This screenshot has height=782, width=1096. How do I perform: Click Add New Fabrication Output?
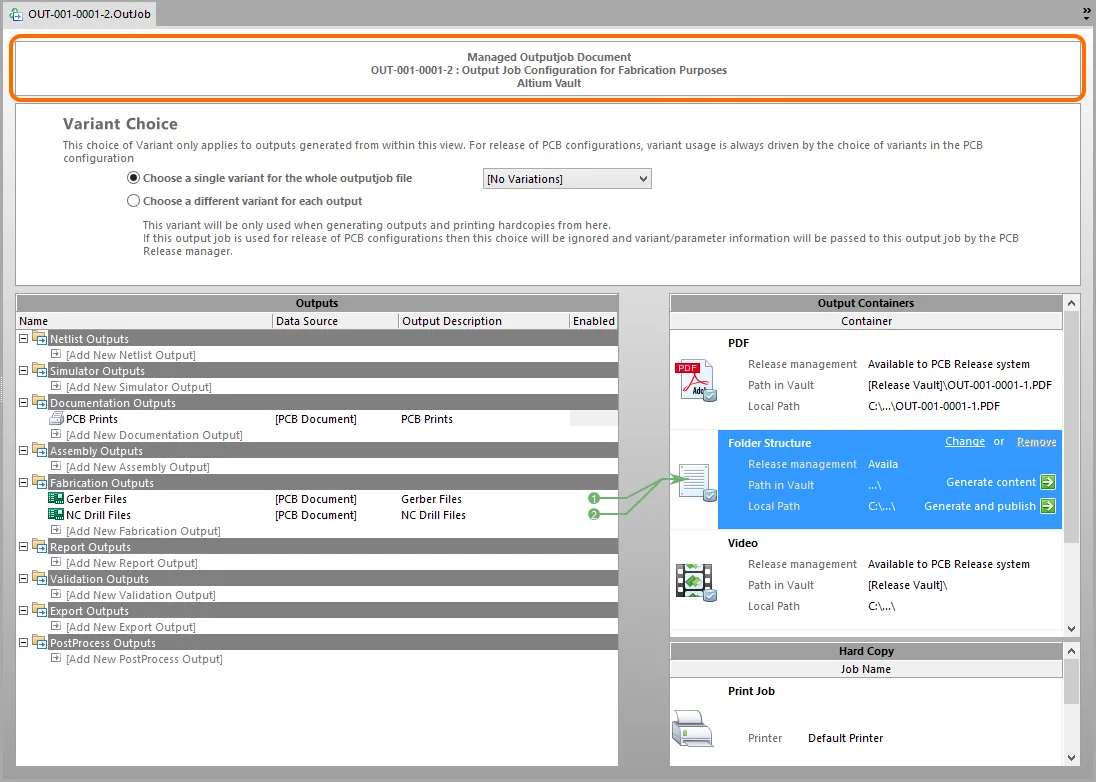pyautogui.click(x=143, y=530)
